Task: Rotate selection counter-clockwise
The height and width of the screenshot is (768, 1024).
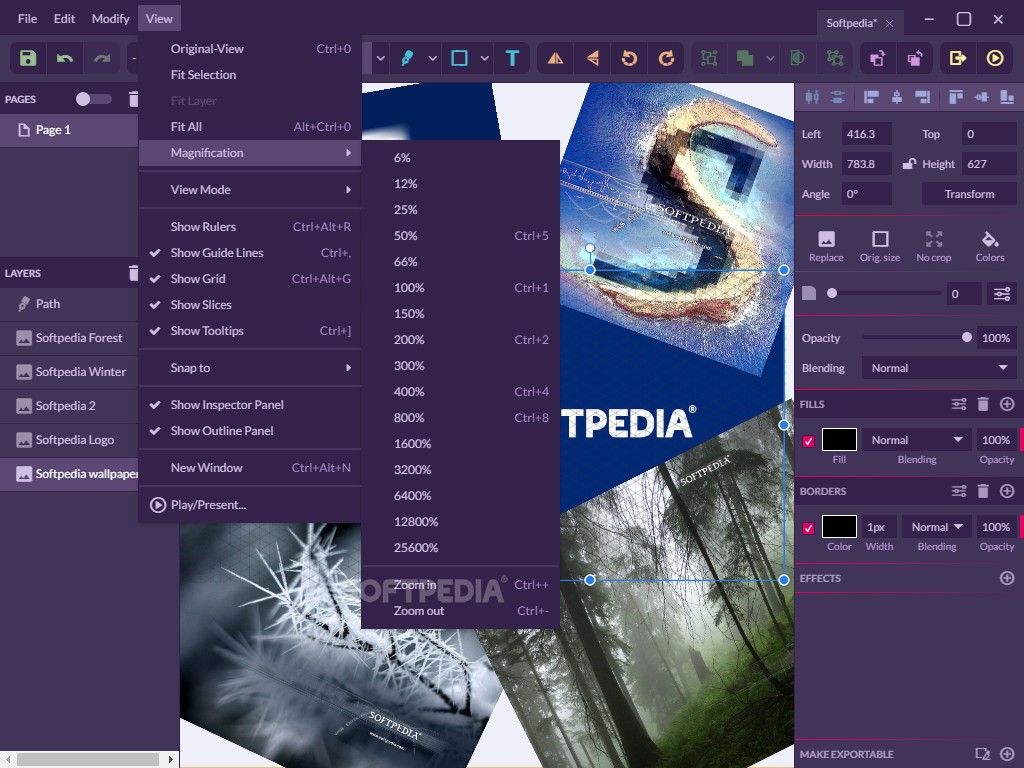Action: [630, 58]
